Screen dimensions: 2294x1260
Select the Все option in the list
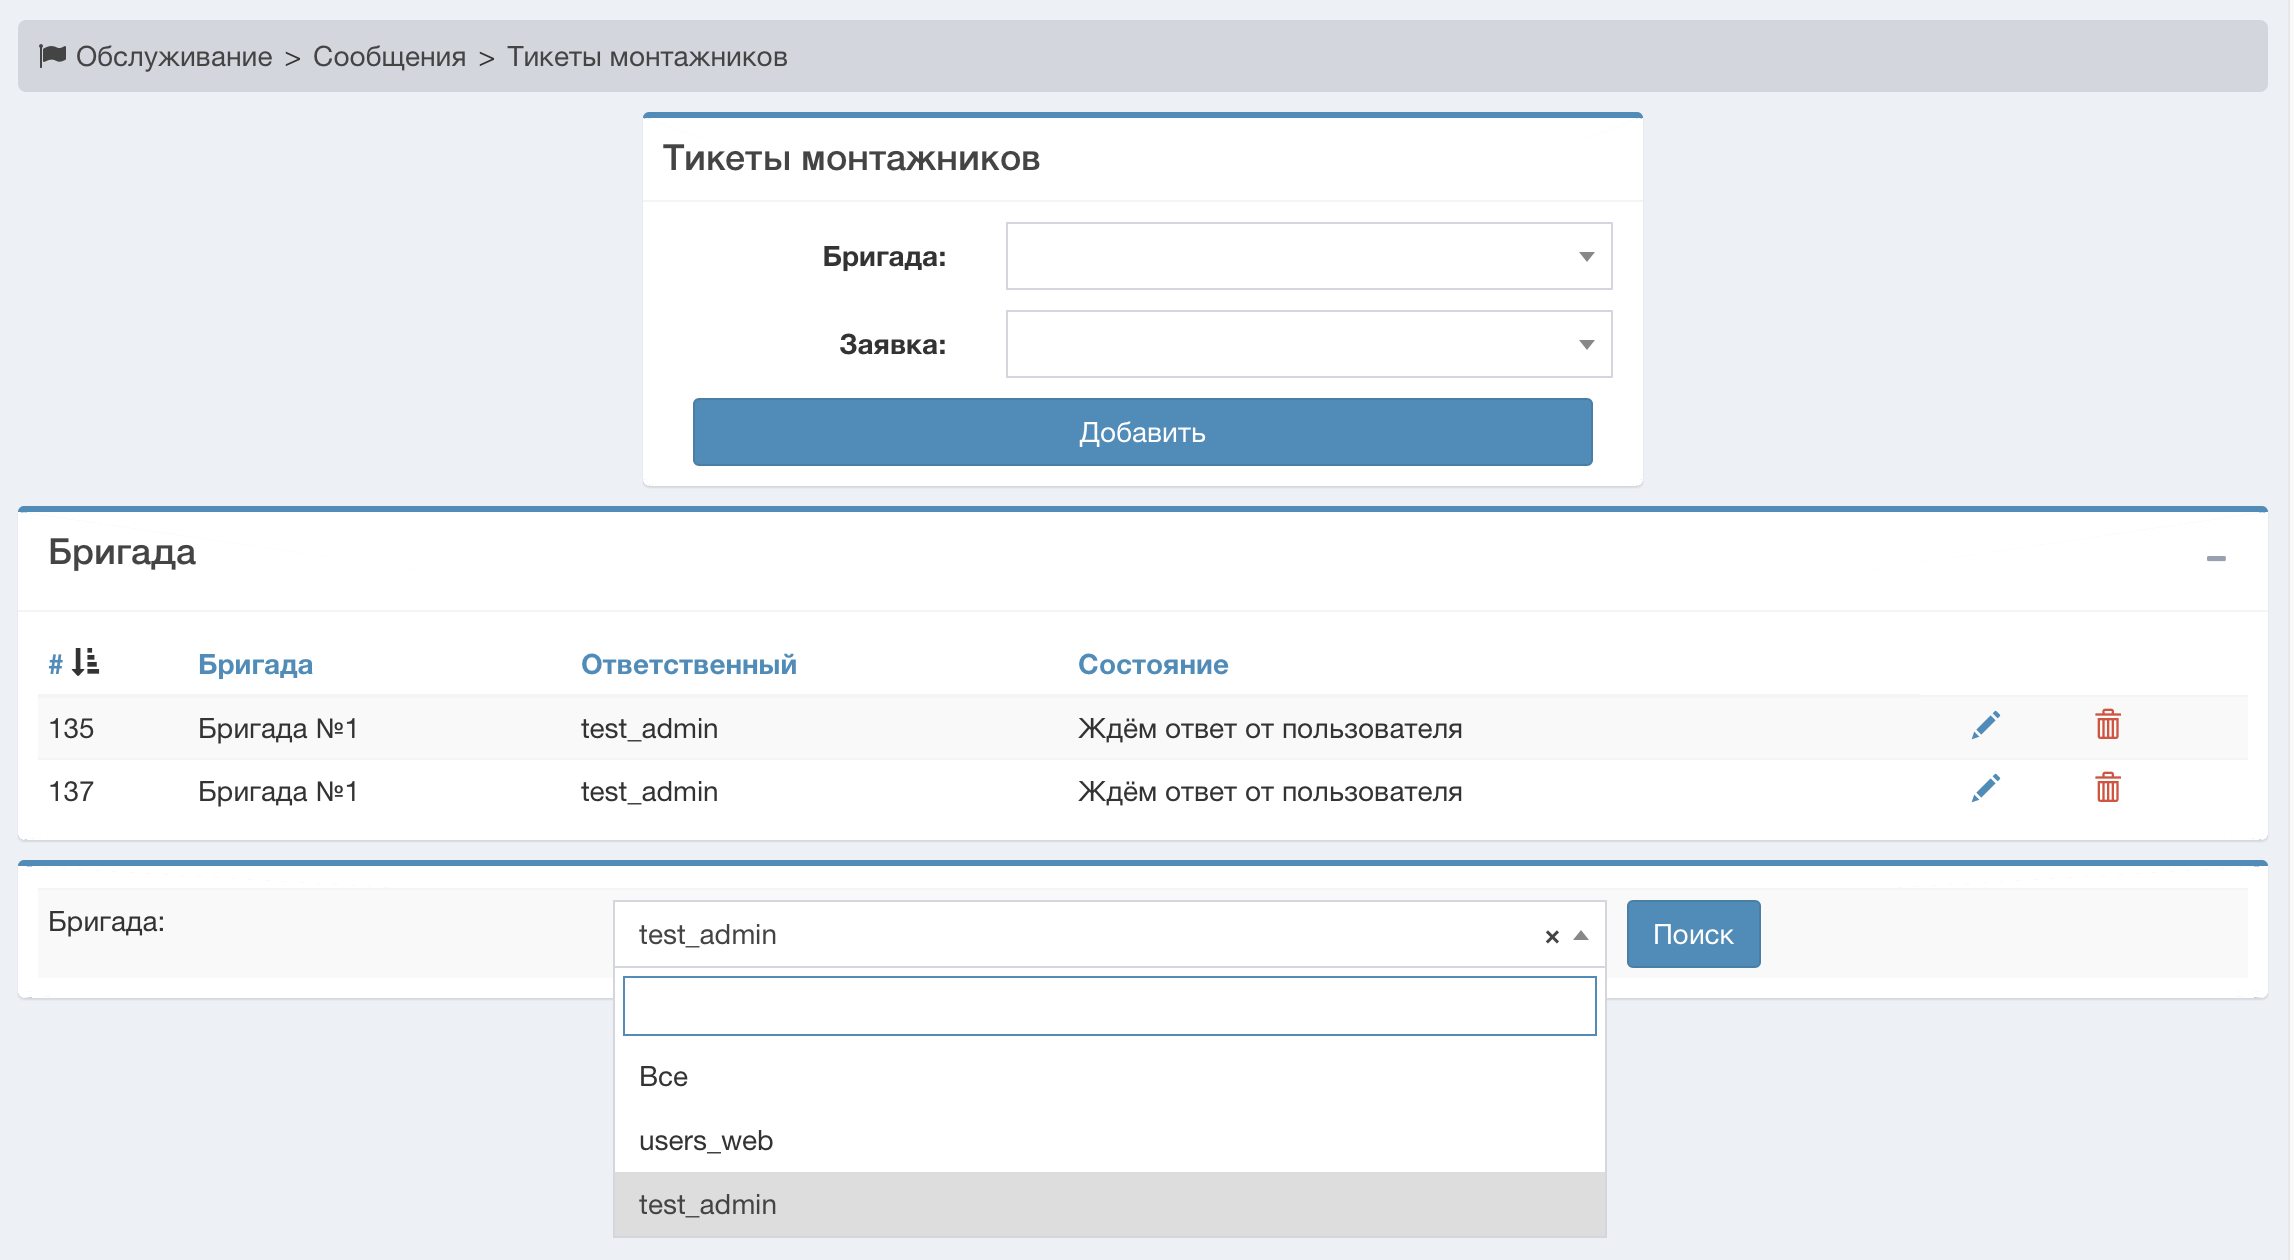(664, 1077)
